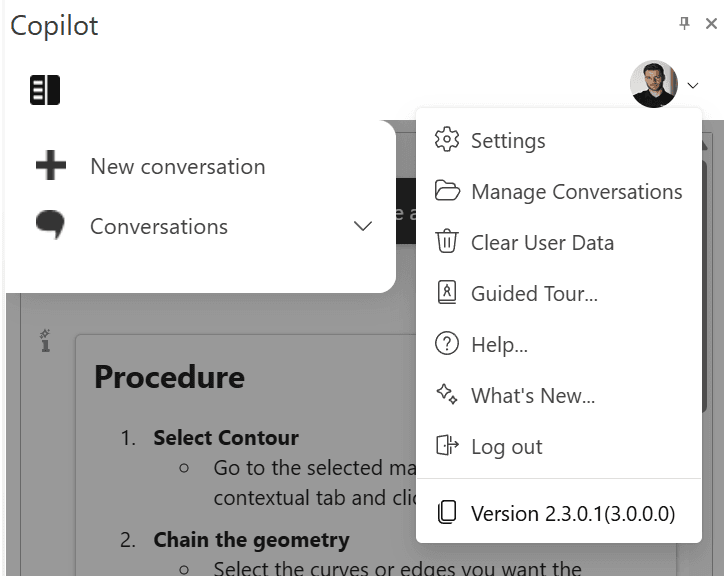Click the trash can icon for Clear User Data
The image size is (724, 576).
click(446, 241)
